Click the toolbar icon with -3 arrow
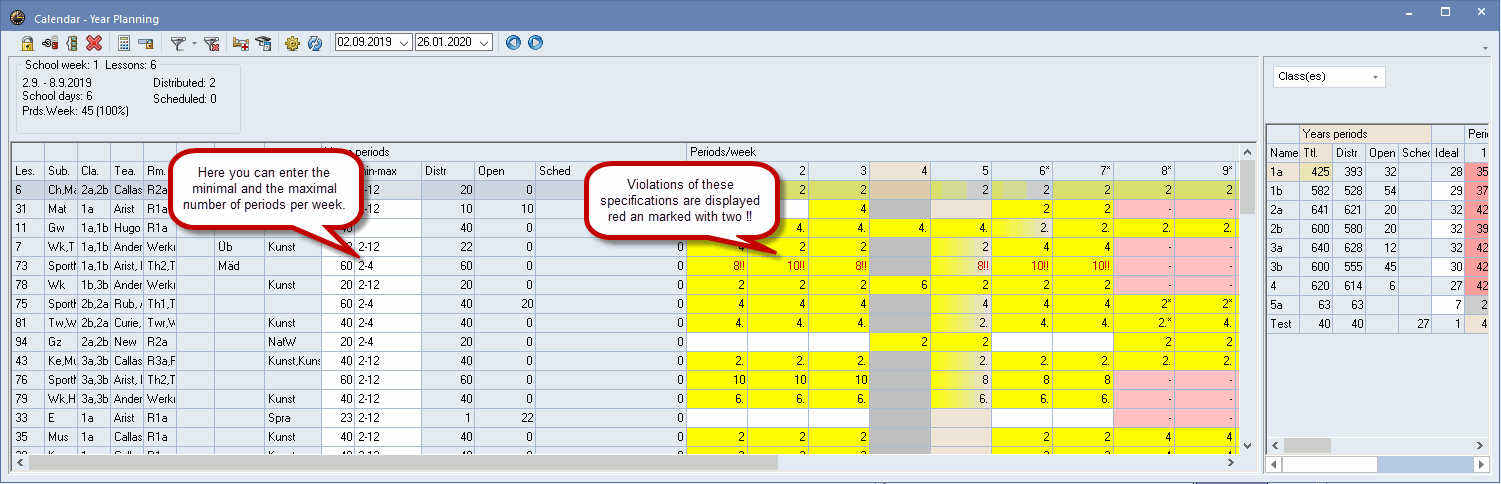The height and width of the screenshot is (484, 1501). click(50, 43)
